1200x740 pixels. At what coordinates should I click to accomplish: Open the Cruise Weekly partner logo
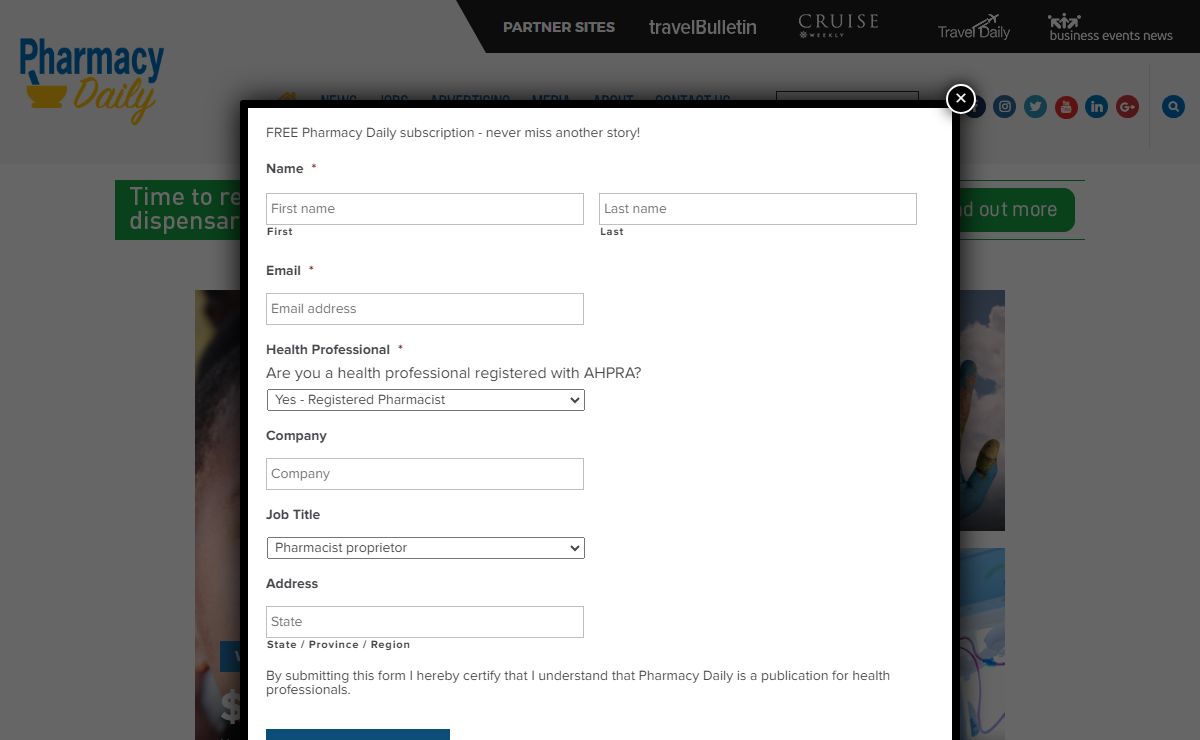point(838,26)
